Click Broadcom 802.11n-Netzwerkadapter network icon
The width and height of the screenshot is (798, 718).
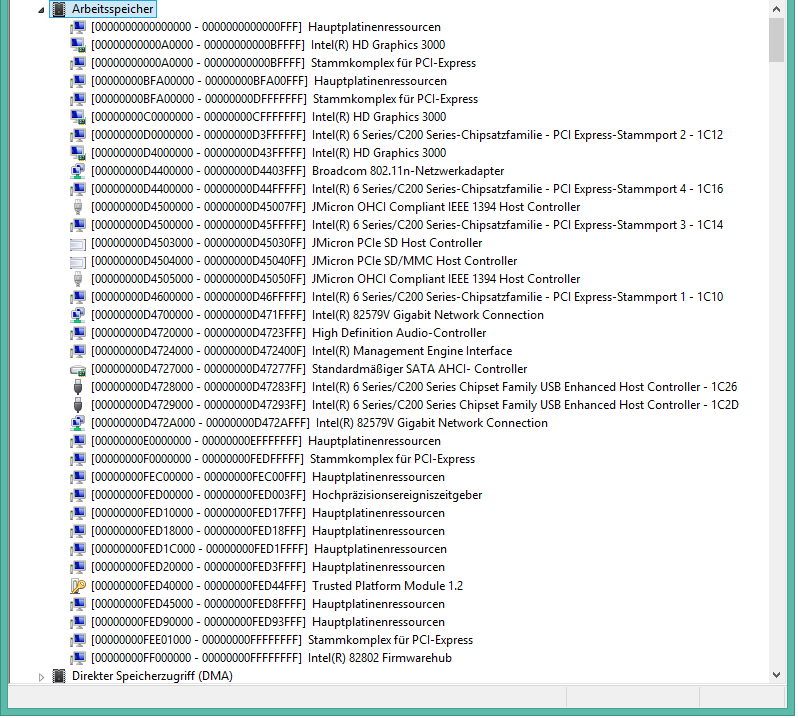(x=78, y=171)
